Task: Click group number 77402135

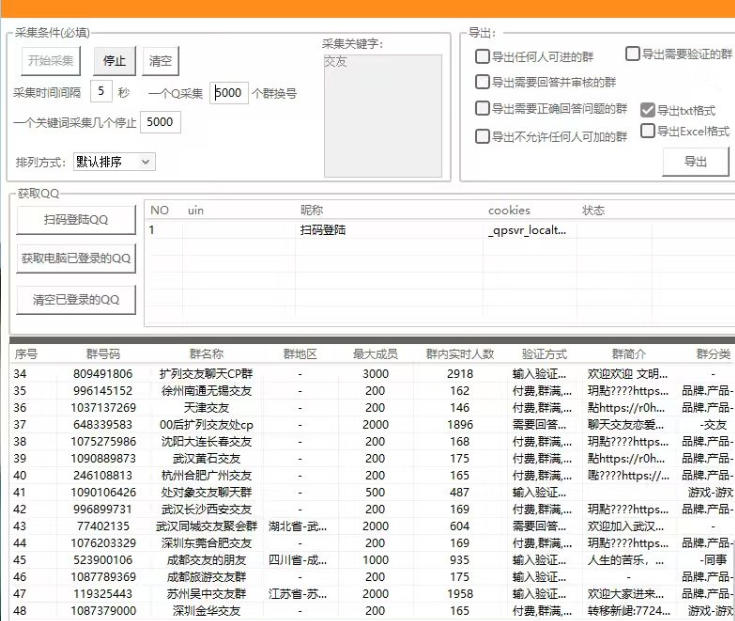Action: 103,526
